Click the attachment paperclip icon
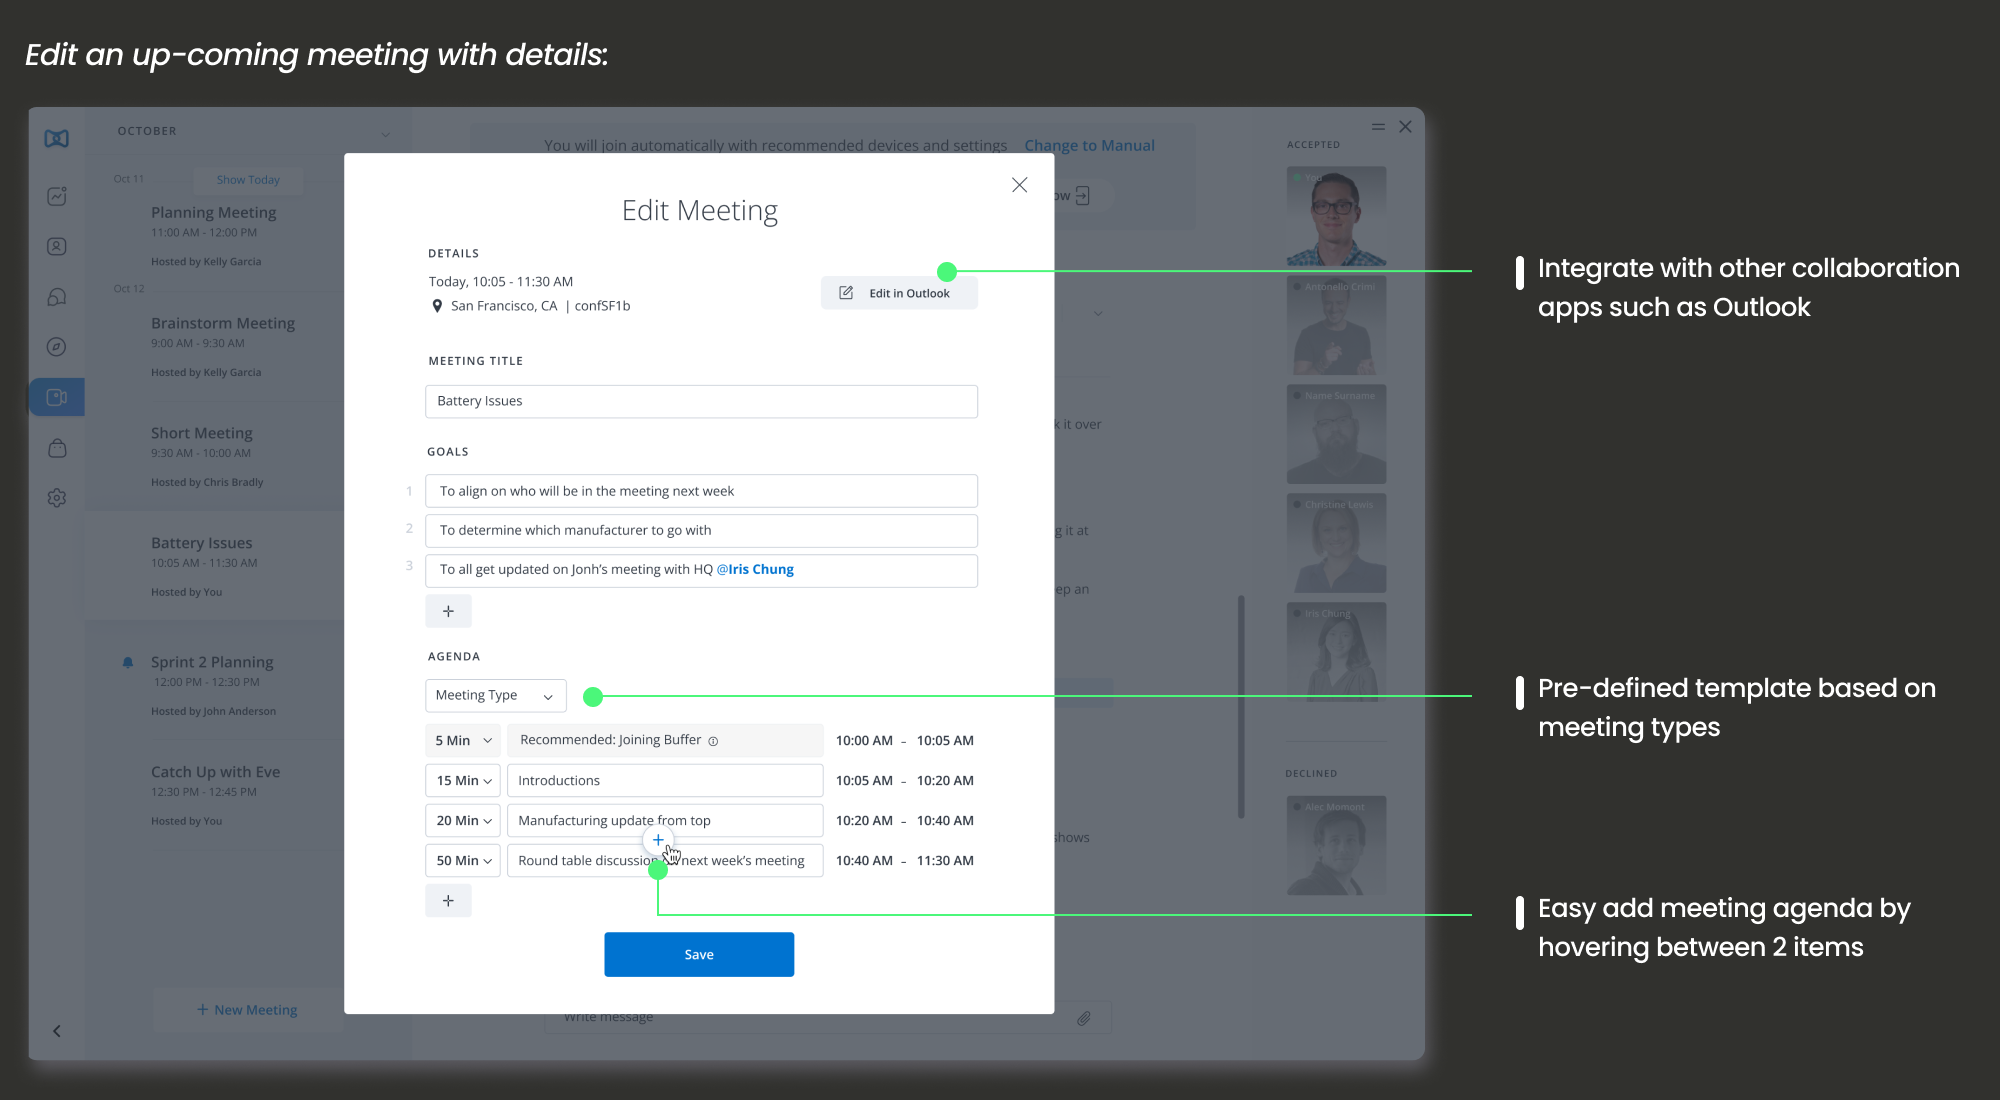This screenshot has width=2000, height=1100. coord(1083,1018)
